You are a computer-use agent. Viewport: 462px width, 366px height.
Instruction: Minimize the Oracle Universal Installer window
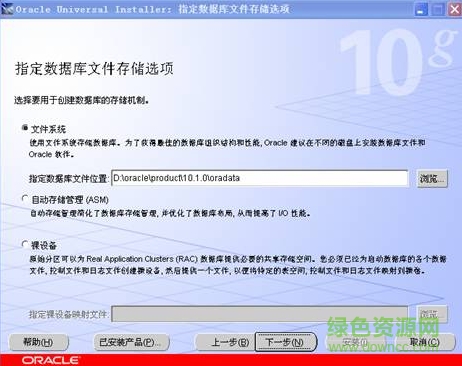[421, 9]
